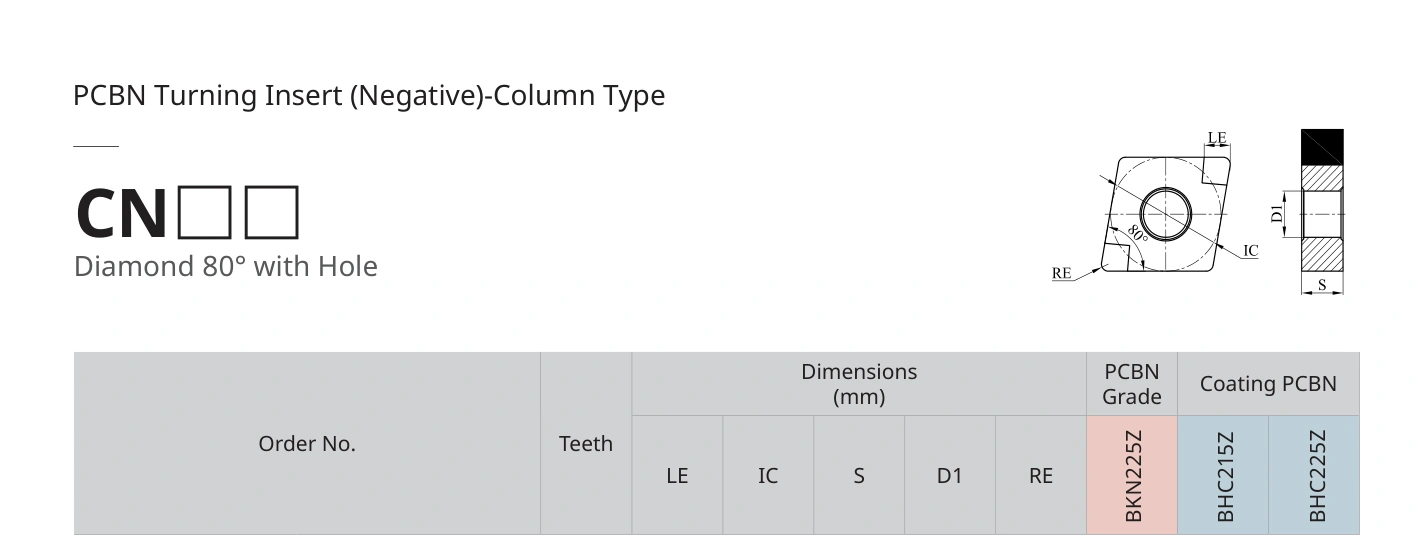Select second empty box after CN
The image size is (1415, 535).
coord(272,212)
